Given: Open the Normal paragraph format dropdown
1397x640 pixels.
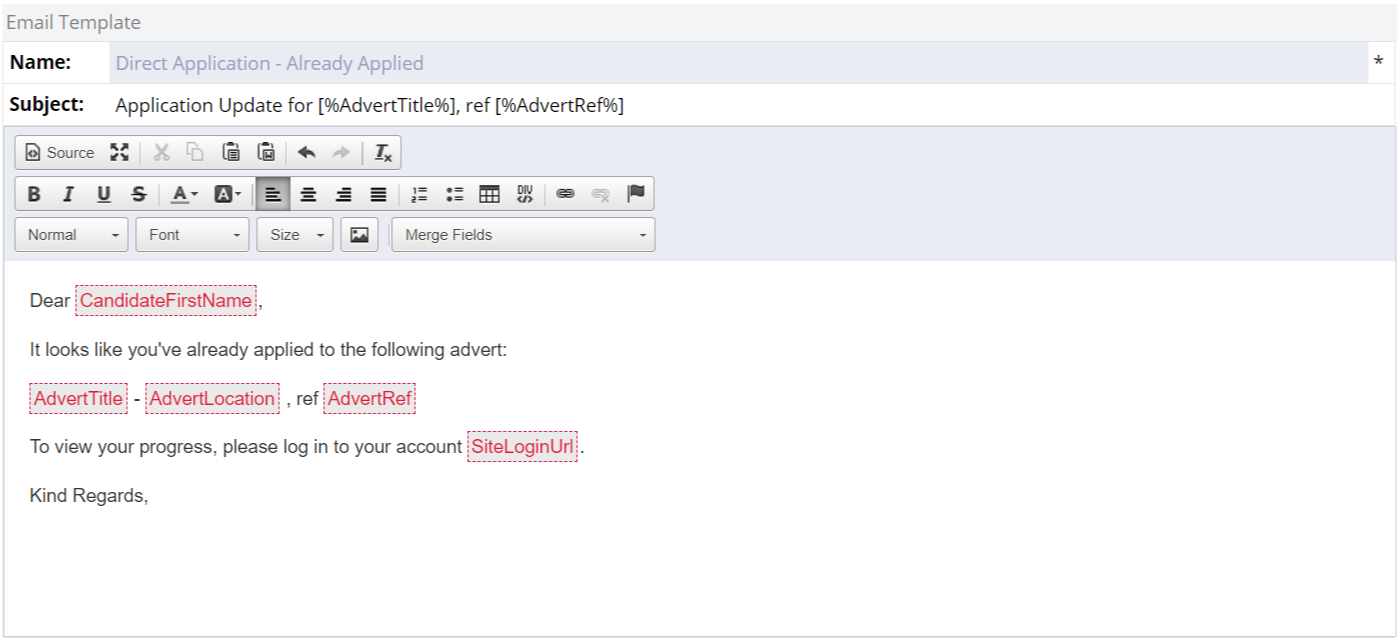Looking at the screenshot, I should (x=72, y=235).
